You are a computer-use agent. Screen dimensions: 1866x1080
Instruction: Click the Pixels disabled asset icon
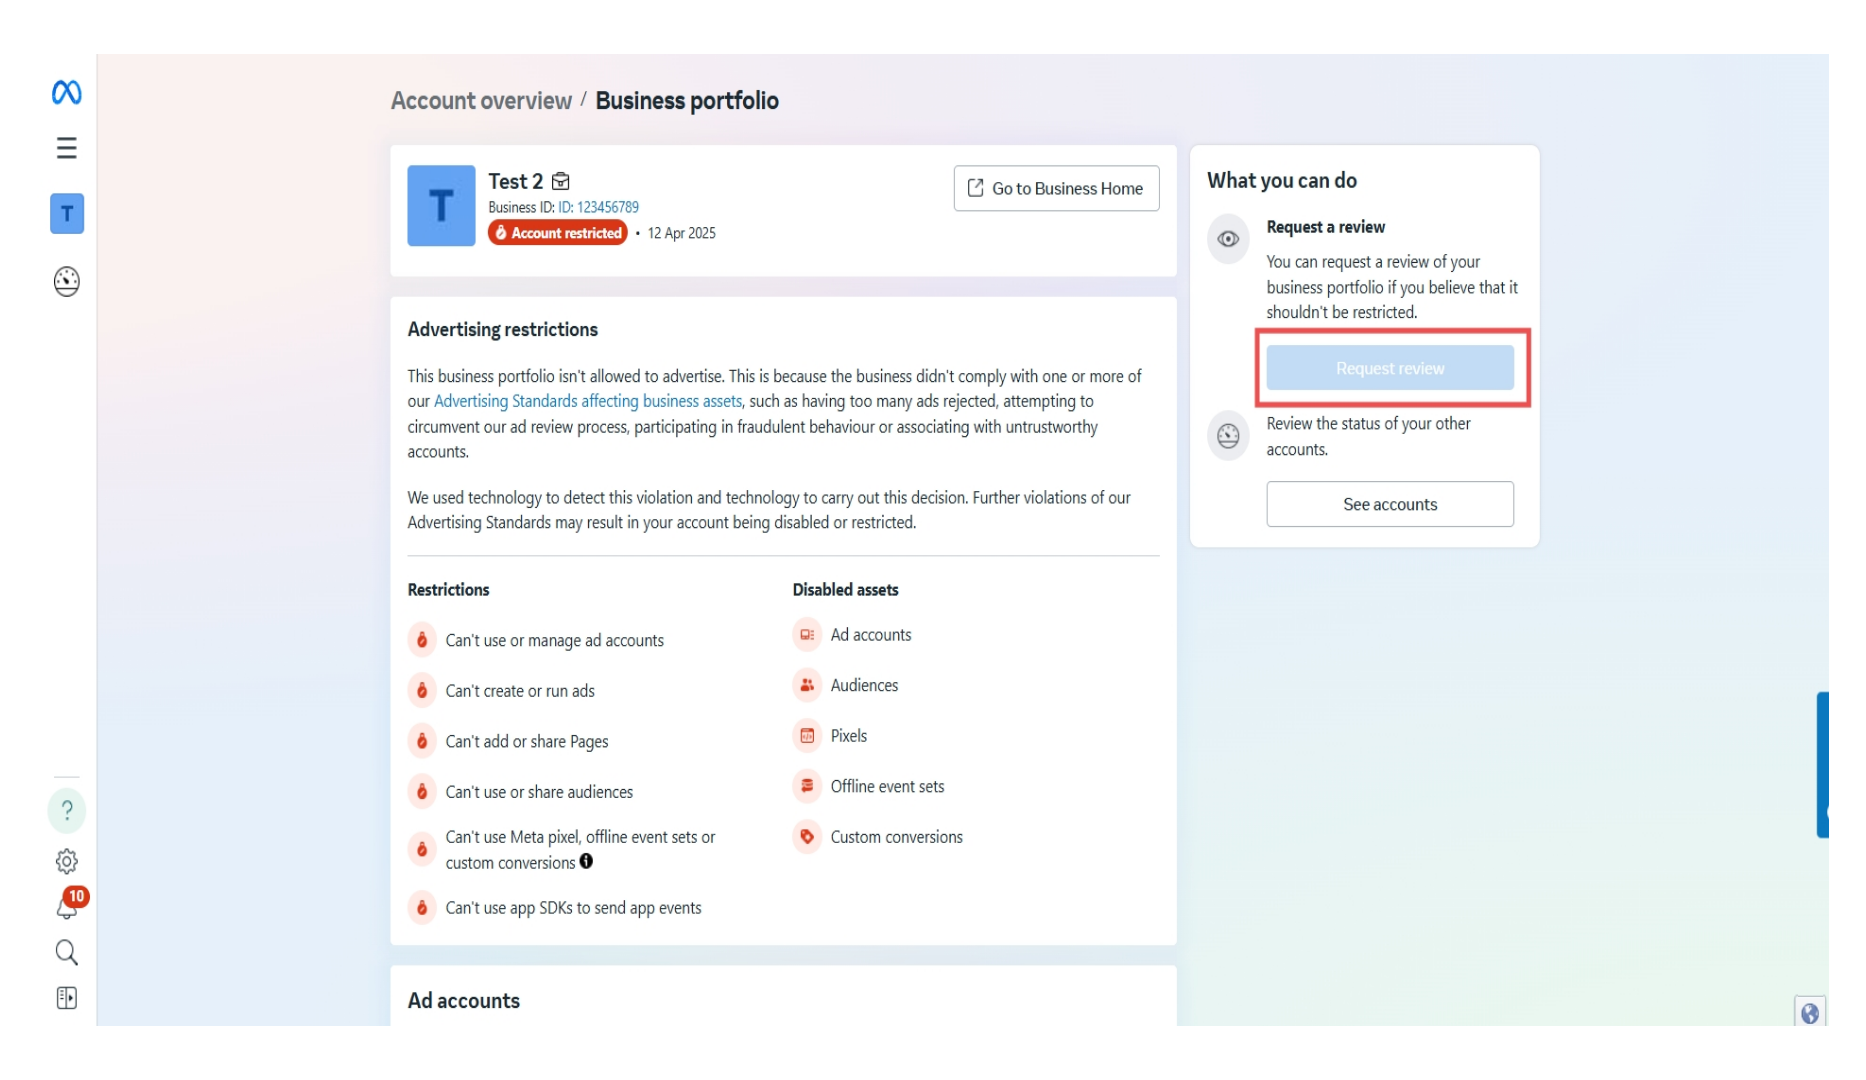pos(806,735)
